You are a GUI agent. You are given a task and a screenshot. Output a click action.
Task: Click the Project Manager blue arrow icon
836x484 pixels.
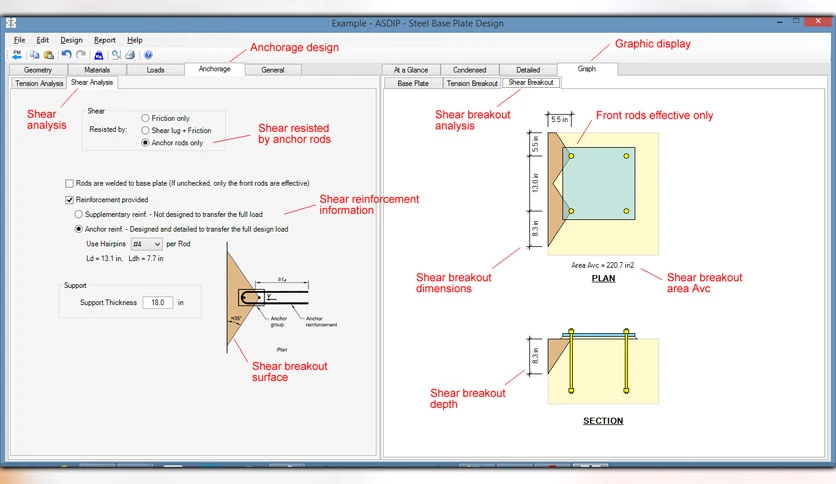click(17, 54)
